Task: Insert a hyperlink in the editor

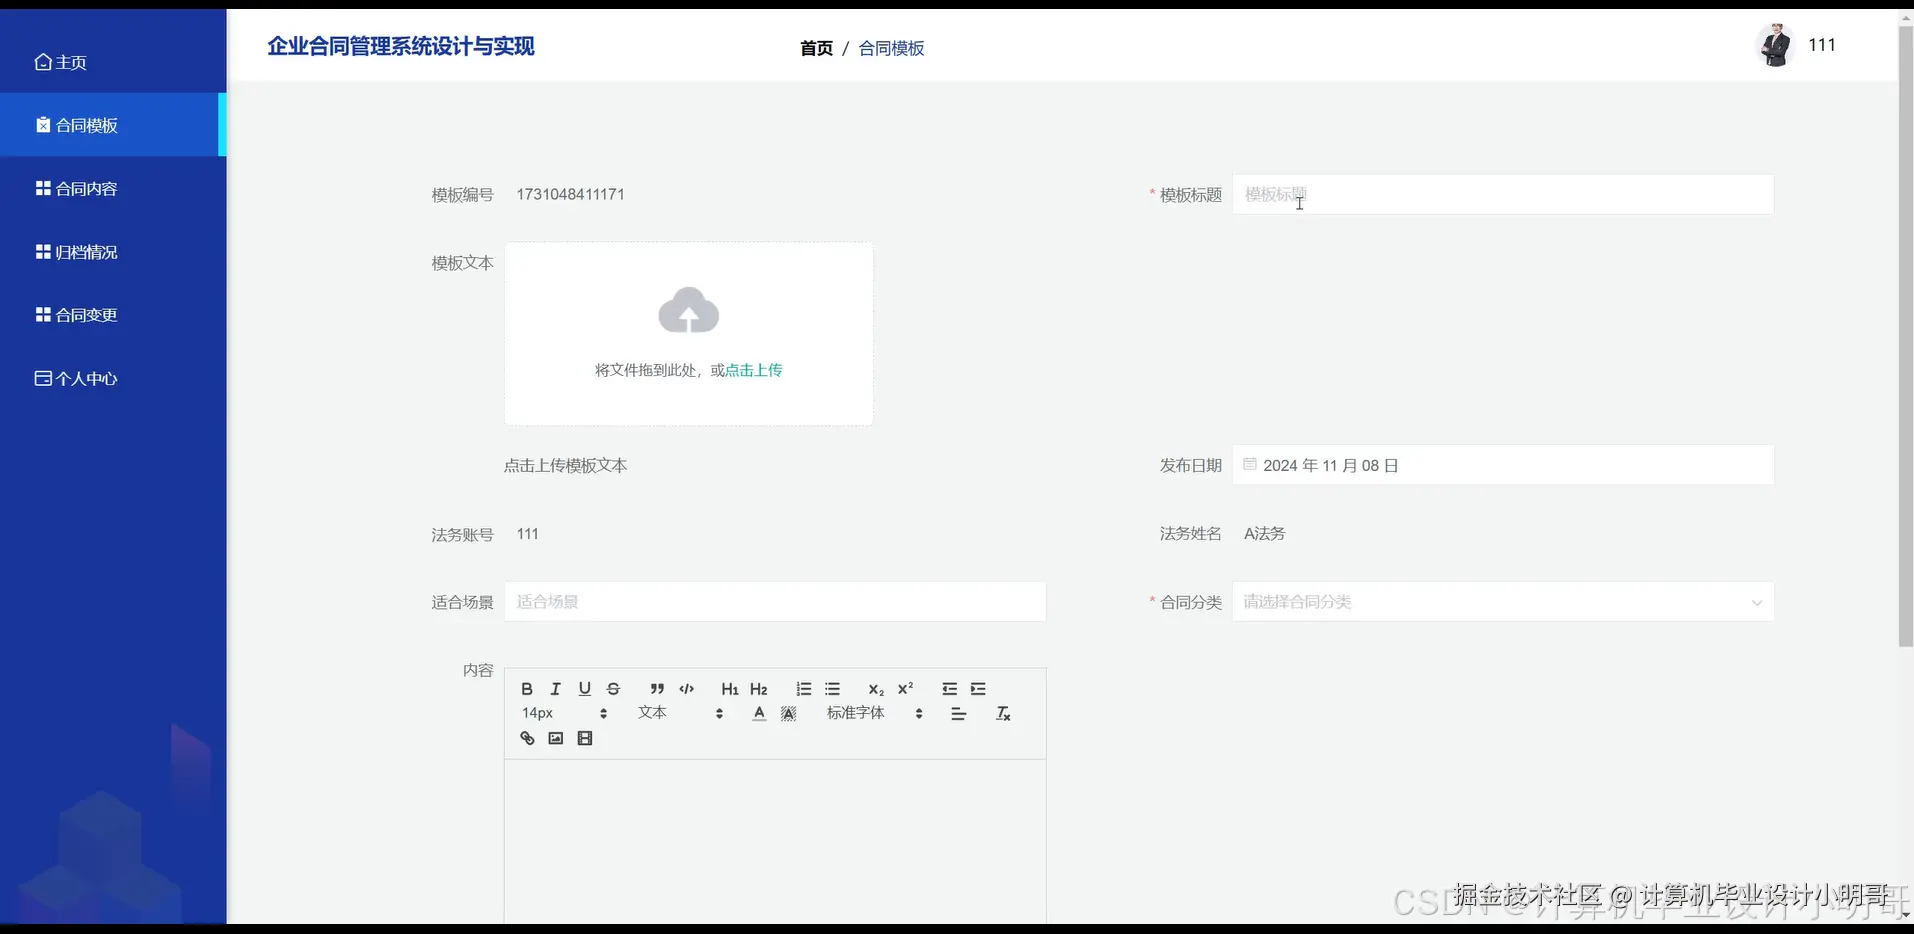Action: (x=526, y=738)
